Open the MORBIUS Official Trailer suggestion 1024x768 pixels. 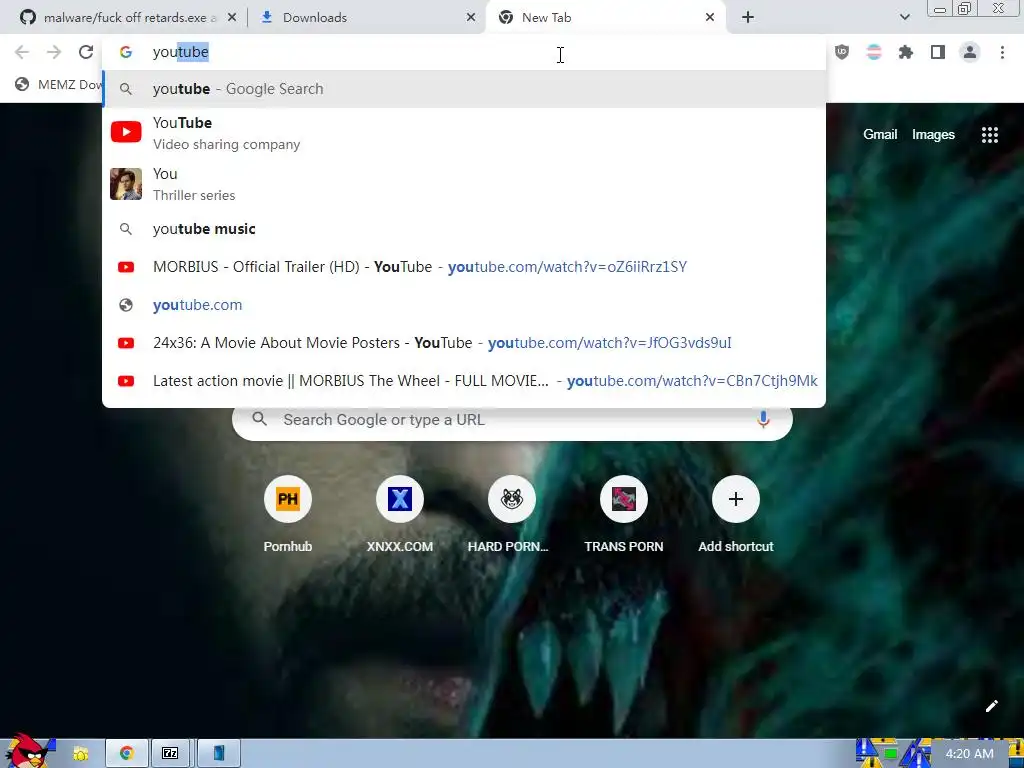[x=464, y=267]
